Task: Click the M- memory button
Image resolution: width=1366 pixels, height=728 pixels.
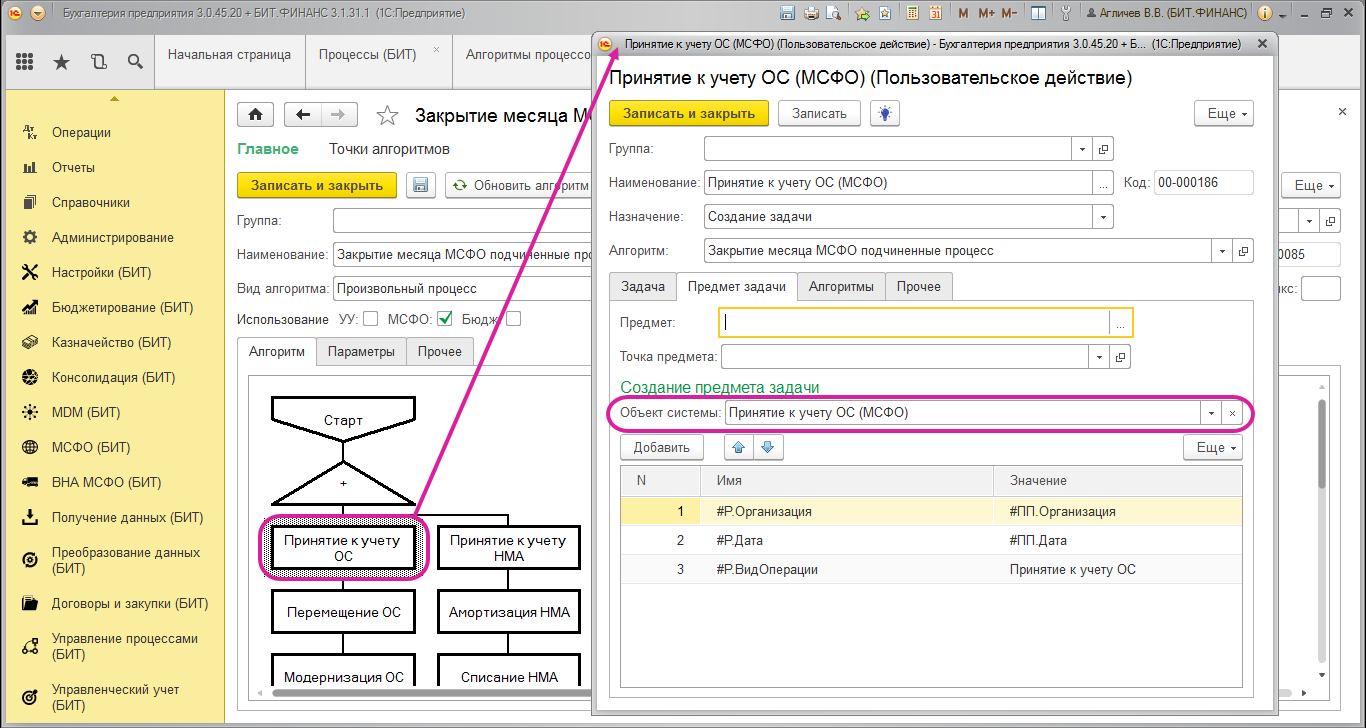Action: 1009,14
